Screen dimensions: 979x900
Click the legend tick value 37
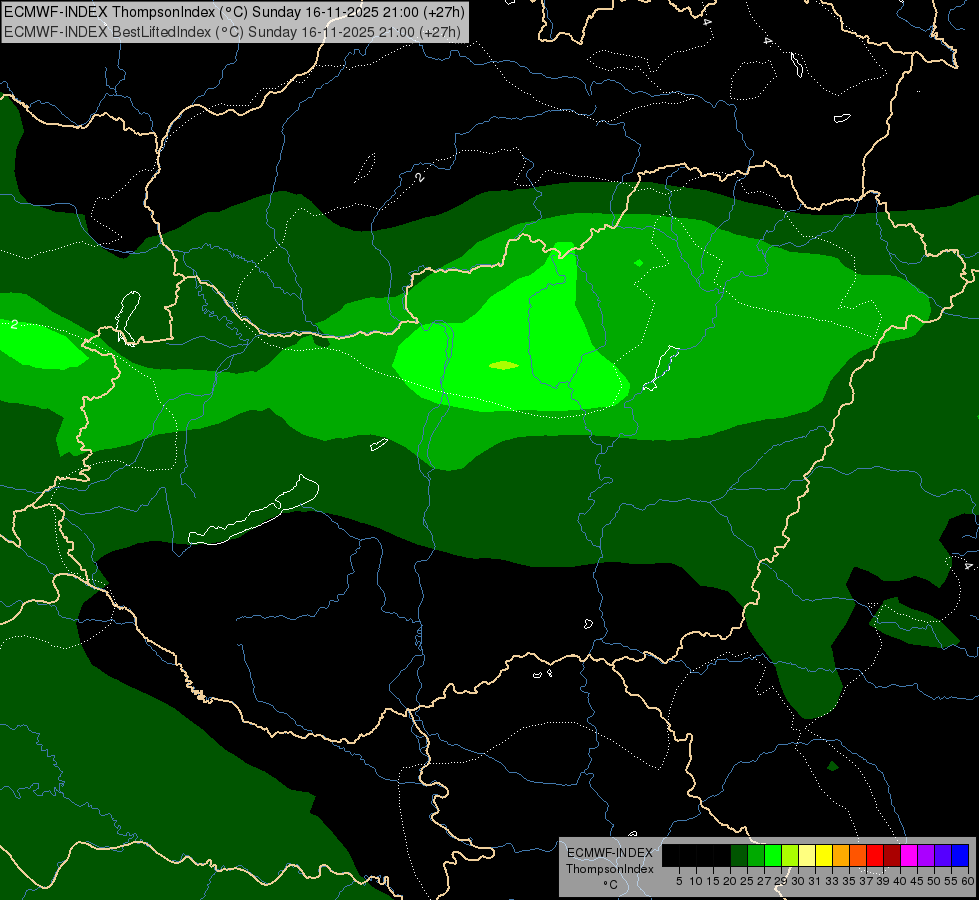(x=865, y=881)
